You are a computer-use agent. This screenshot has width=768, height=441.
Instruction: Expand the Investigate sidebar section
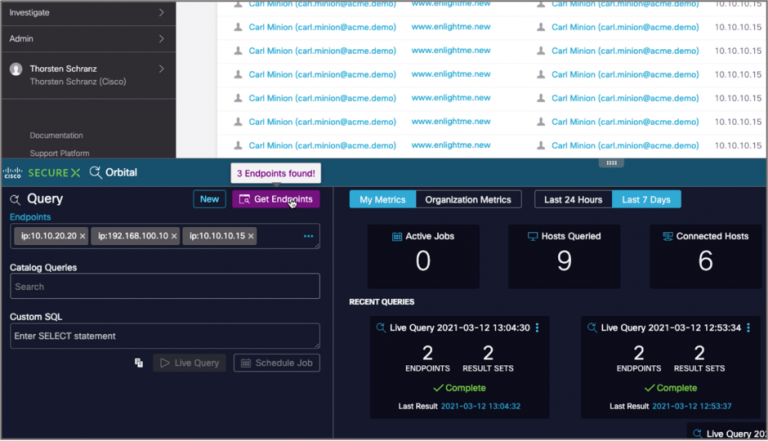(x=162, y=12)
